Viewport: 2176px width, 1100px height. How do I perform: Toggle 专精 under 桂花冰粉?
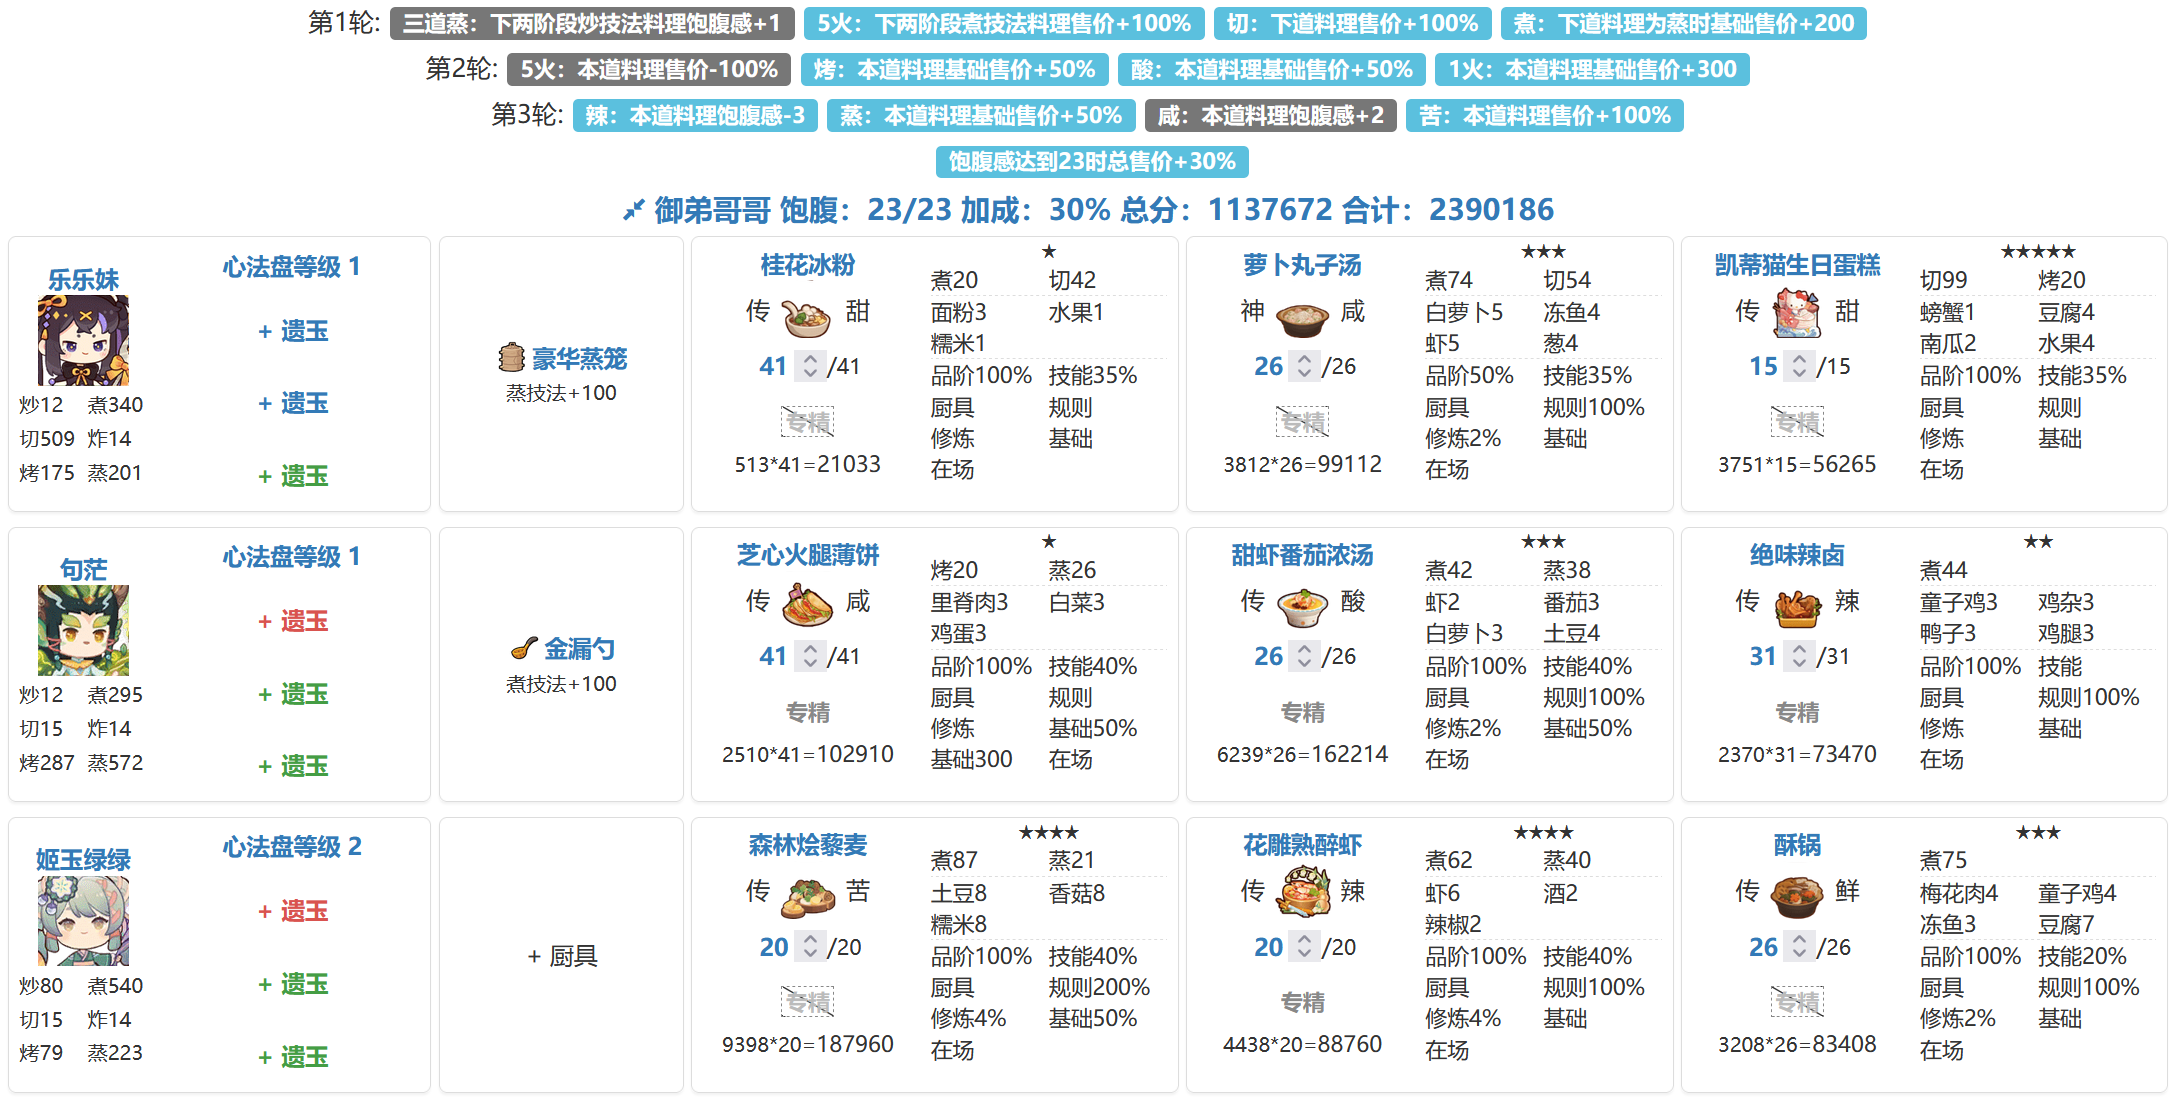pyautogui.click(x=807, y=422)
